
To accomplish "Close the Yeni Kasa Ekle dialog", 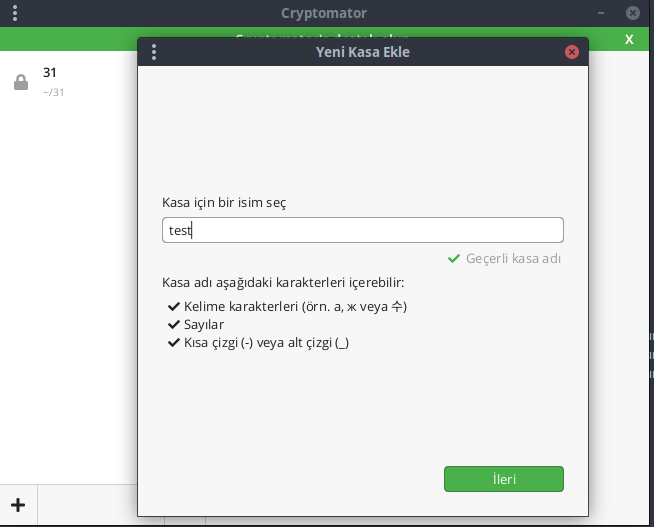I will 571,52.
